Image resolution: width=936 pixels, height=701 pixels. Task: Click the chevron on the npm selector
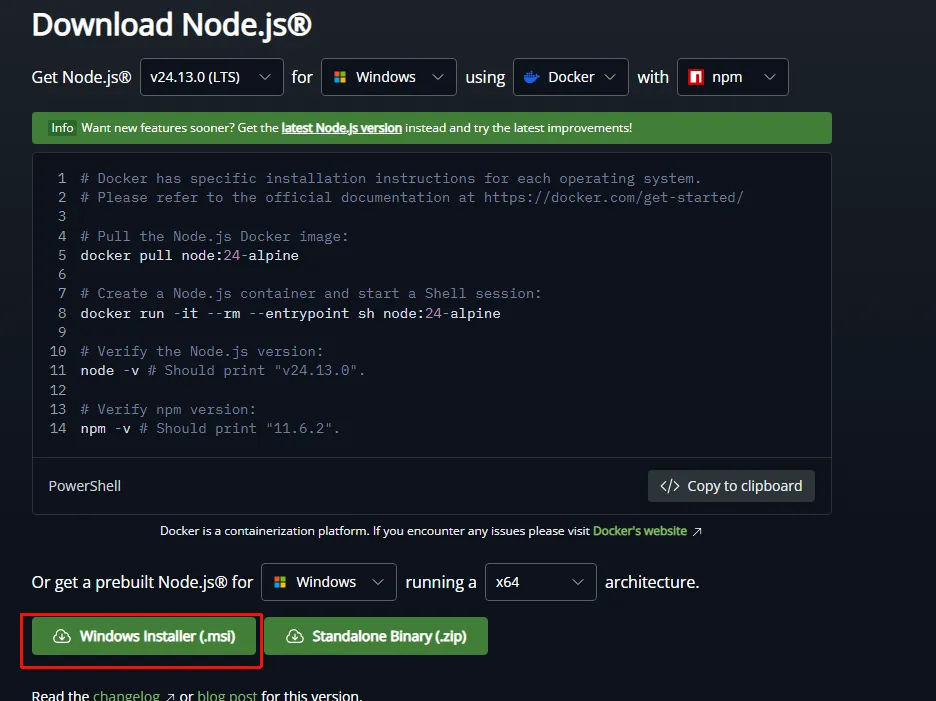(x=770, y=77)
